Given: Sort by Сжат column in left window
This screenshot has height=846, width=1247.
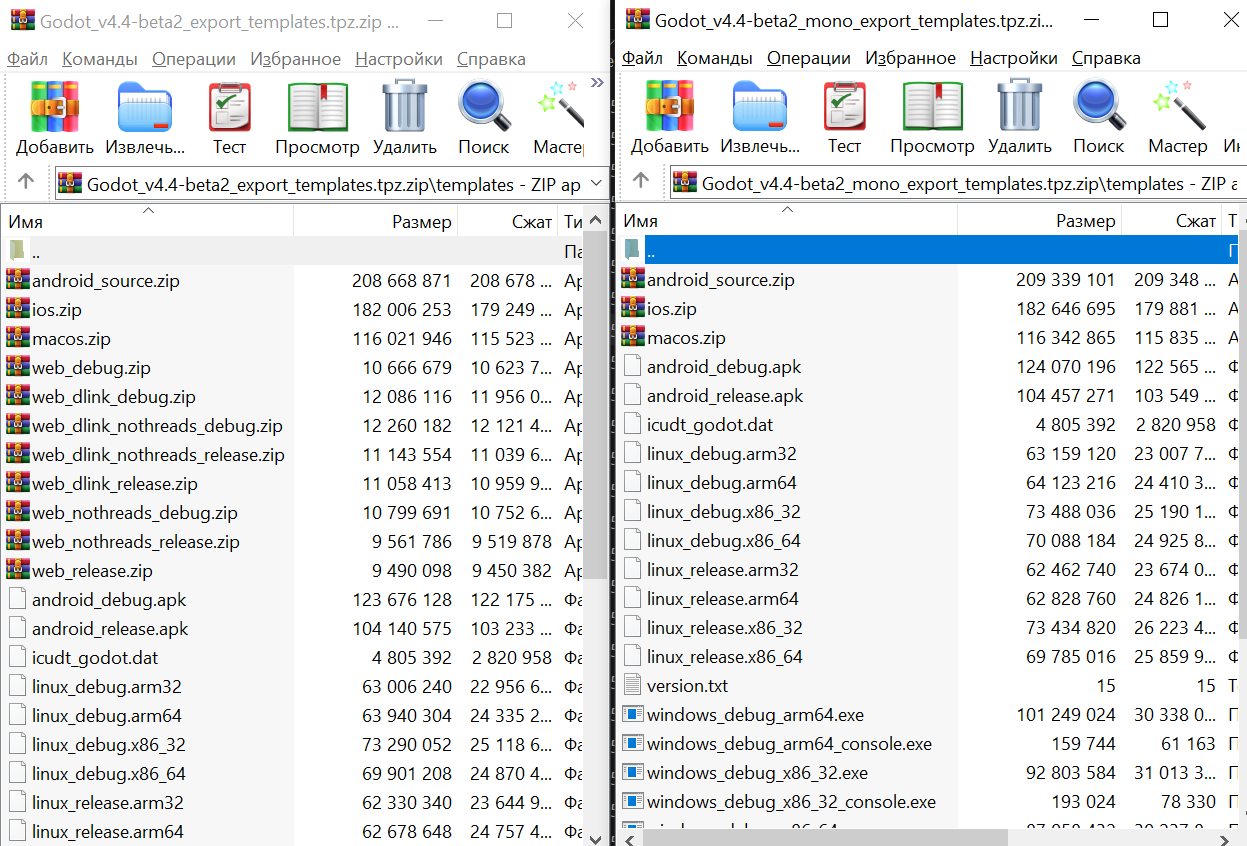Looking at the screenshot, I should pyautogui.click(x=508, y=221).
